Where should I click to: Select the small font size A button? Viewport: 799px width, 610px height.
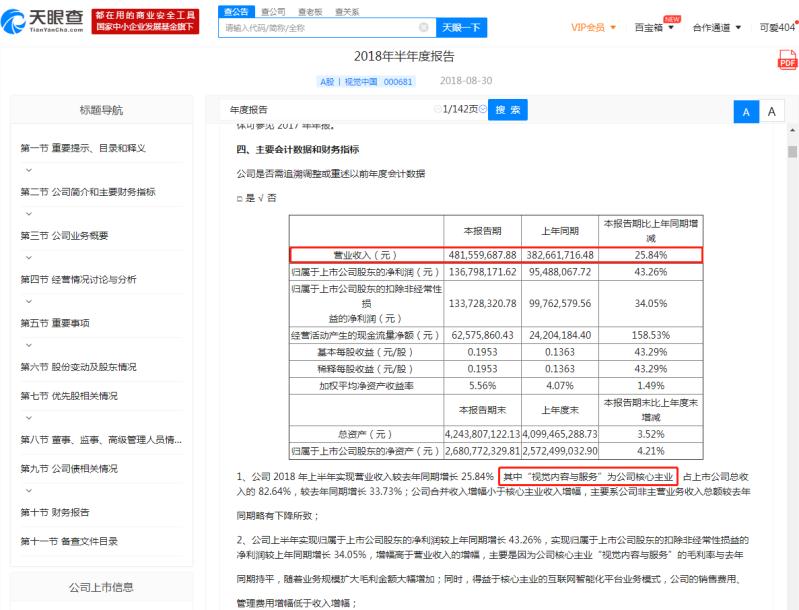click(x=771, y=112)
